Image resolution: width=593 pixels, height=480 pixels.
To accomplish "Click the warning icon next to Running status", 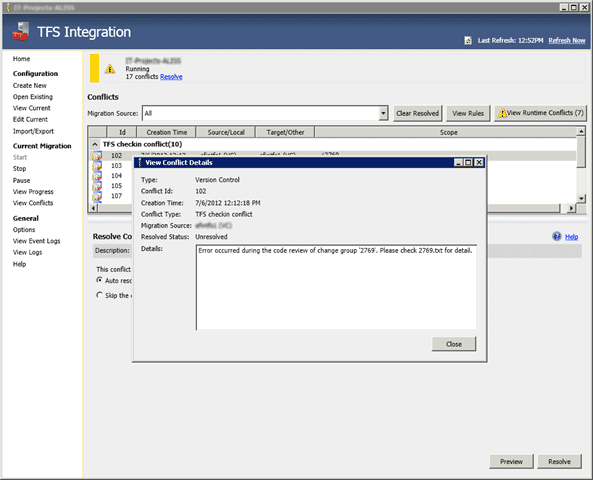I will (110, 69).
